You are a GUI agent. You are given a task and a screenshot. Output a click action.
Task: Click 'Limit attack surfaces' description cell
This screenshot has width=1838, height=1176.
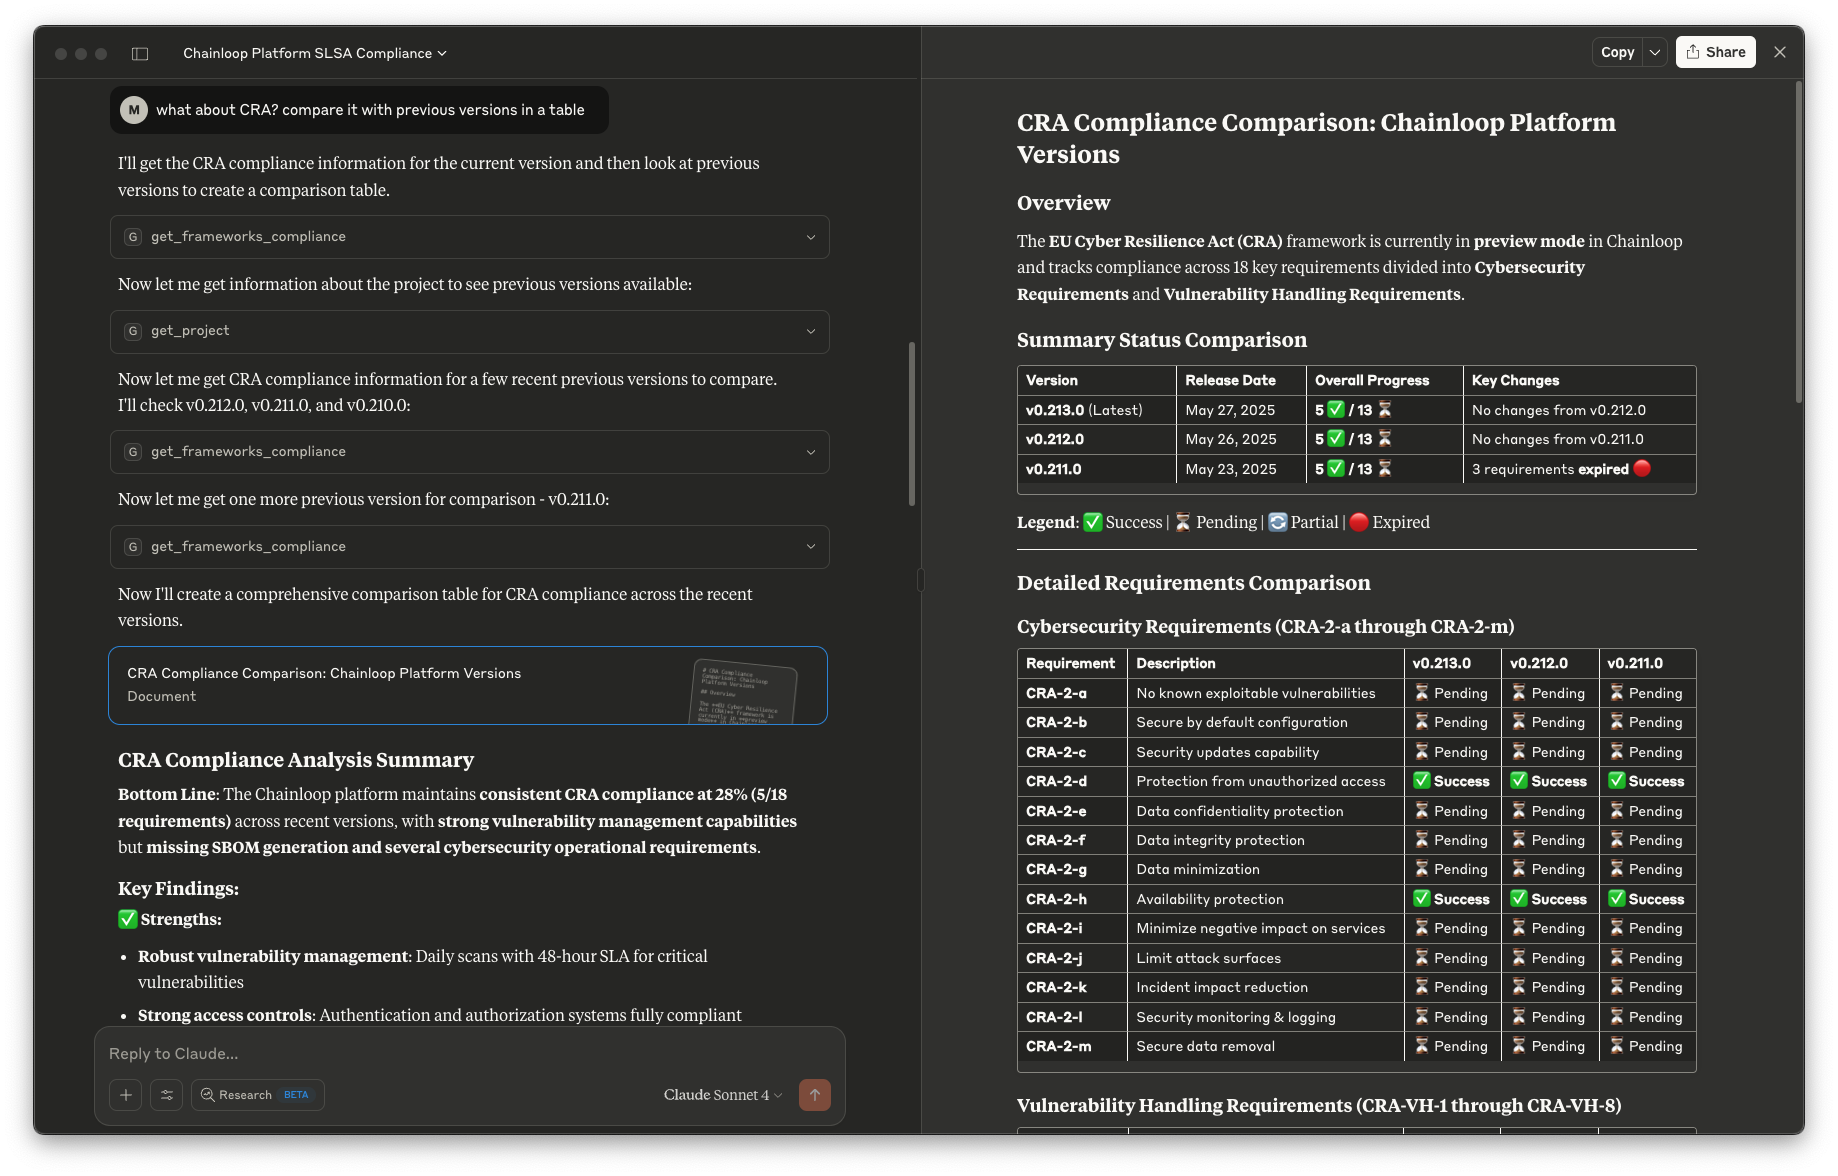point(1265,958)
